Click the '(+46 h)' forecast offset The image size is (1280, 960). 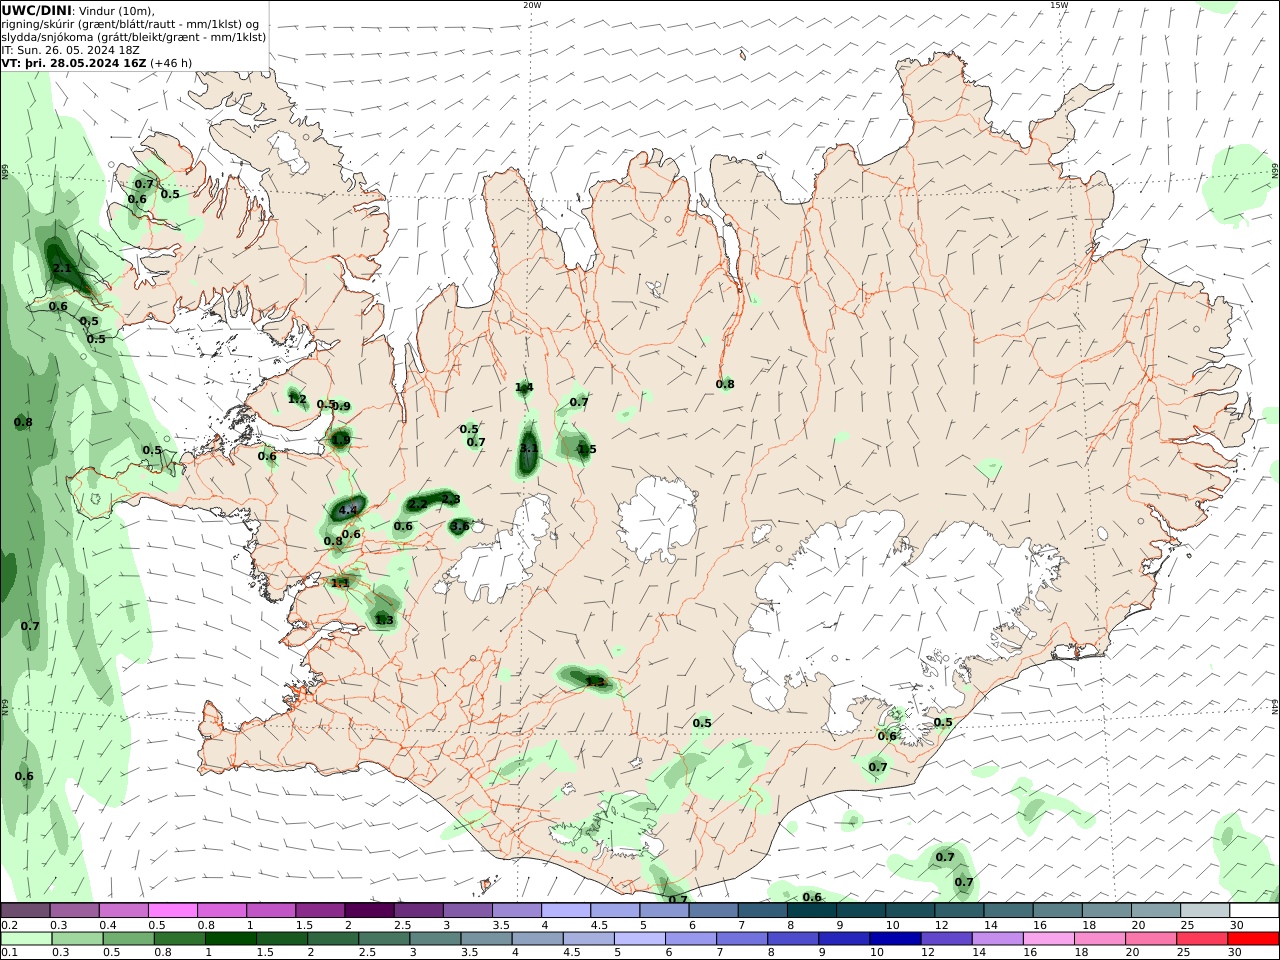(x=171, y=62)
